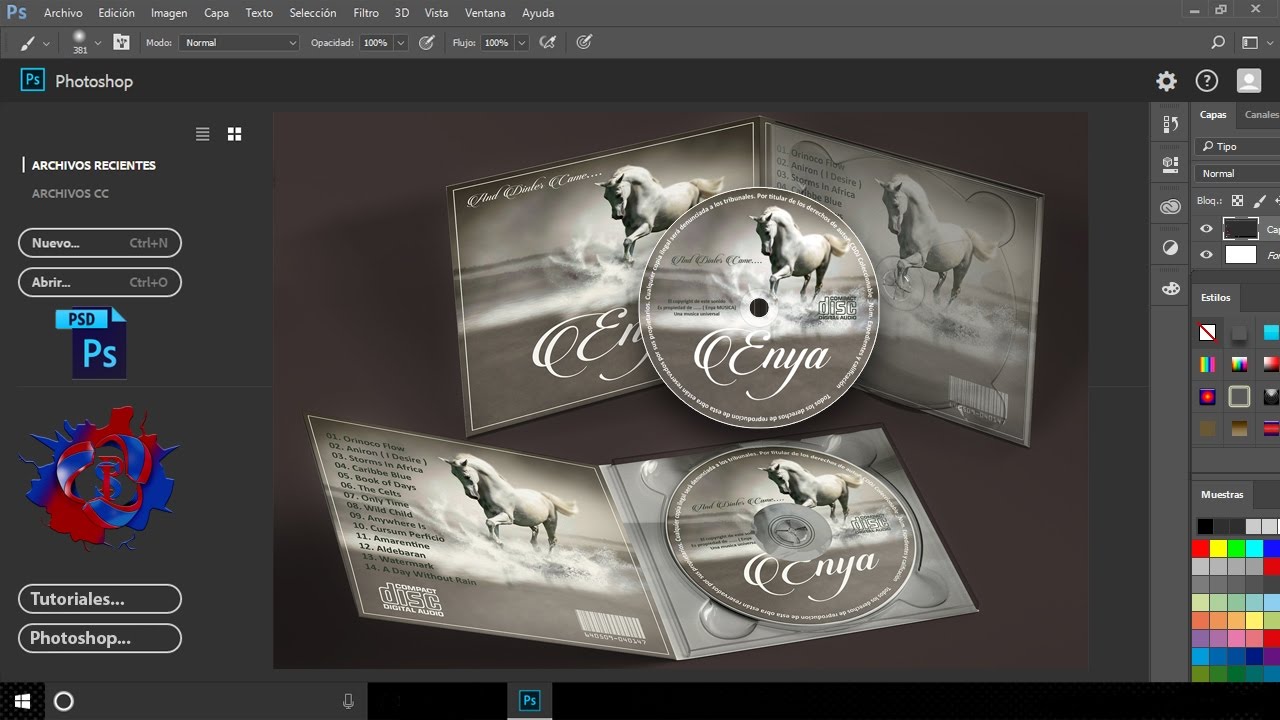Image resolution: width=1280 pixels, height=720 pixels.
Task: Click the Opacidad 100% value field
Action: click(376, 43)
